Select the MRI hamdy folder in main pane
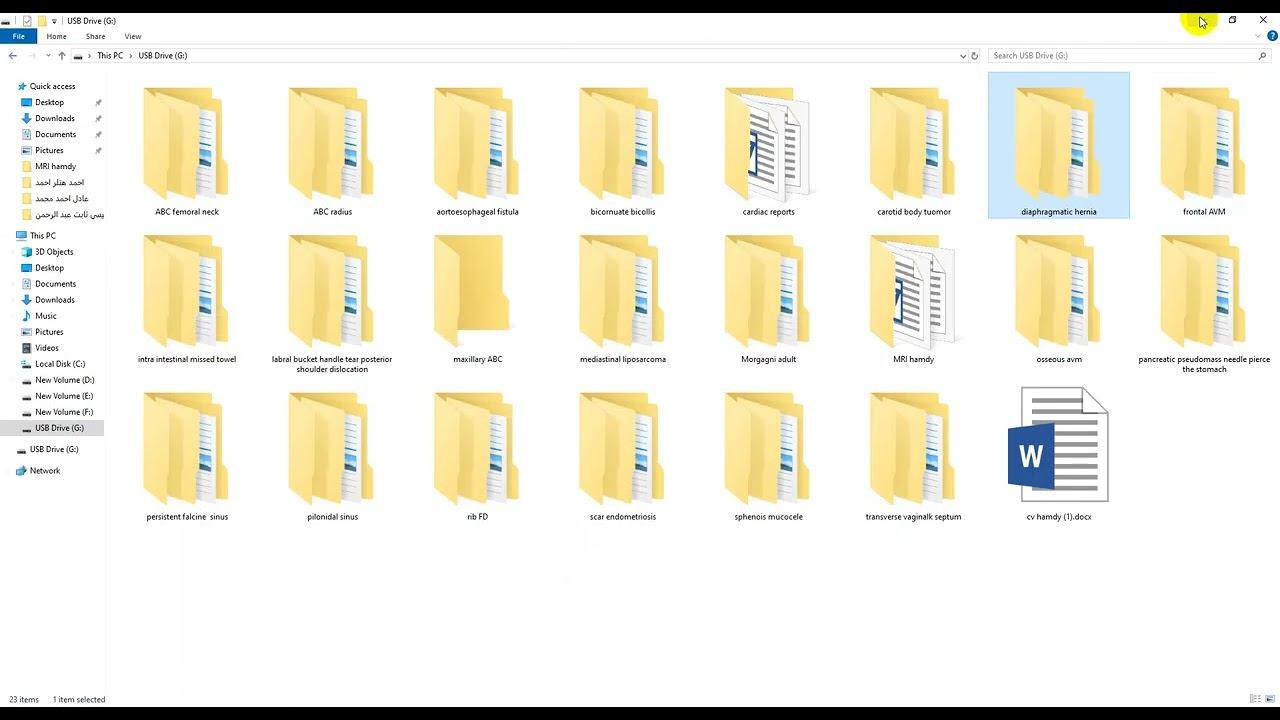 [914, 300]
